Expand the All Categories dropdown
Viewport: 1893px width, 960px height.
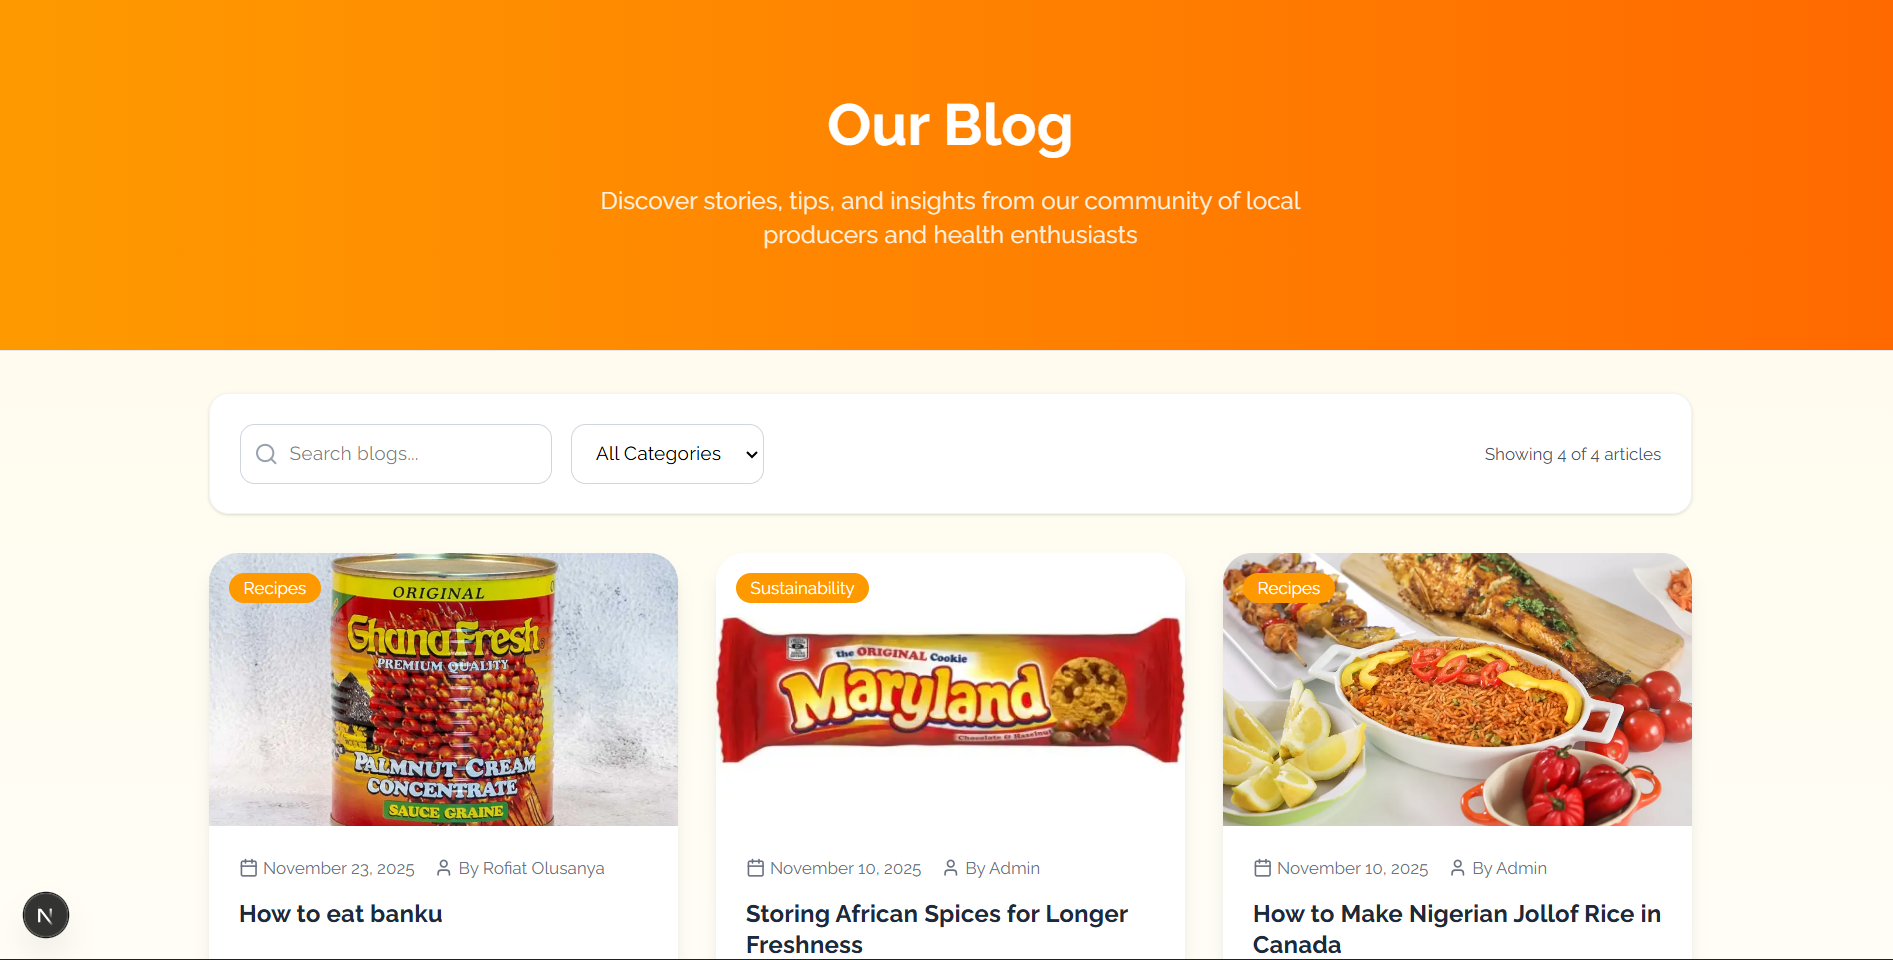(x=667, y=454)
